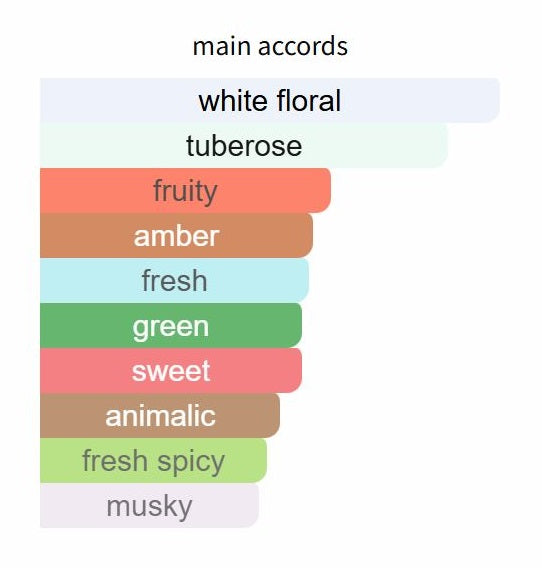The height and width of the screenshot is (568, 542).
Task: Click the light blue fresh bar
Action: pyautogui.click(x=174, y=280)
